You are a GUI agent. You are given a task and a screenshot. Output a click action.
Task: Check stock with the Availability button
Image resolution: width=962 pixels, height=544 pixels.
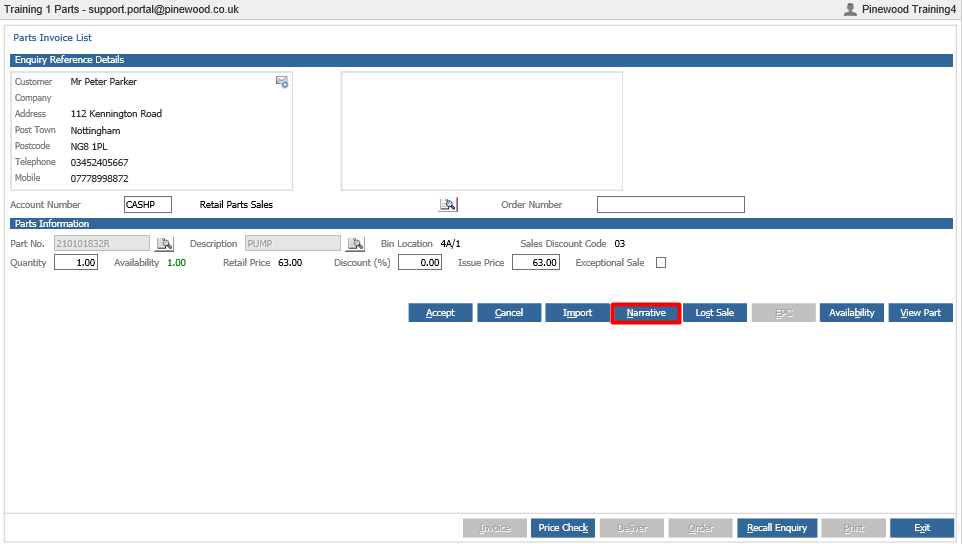852,313
